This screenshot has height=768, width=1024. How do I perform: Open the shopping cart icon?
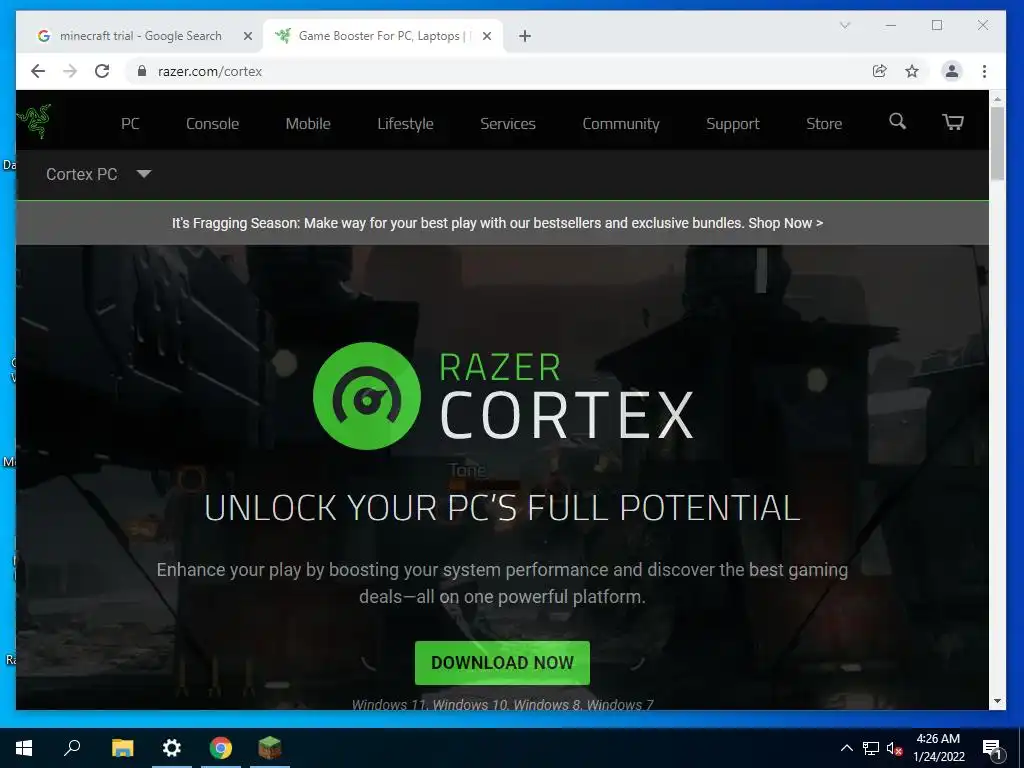(953, 121)
